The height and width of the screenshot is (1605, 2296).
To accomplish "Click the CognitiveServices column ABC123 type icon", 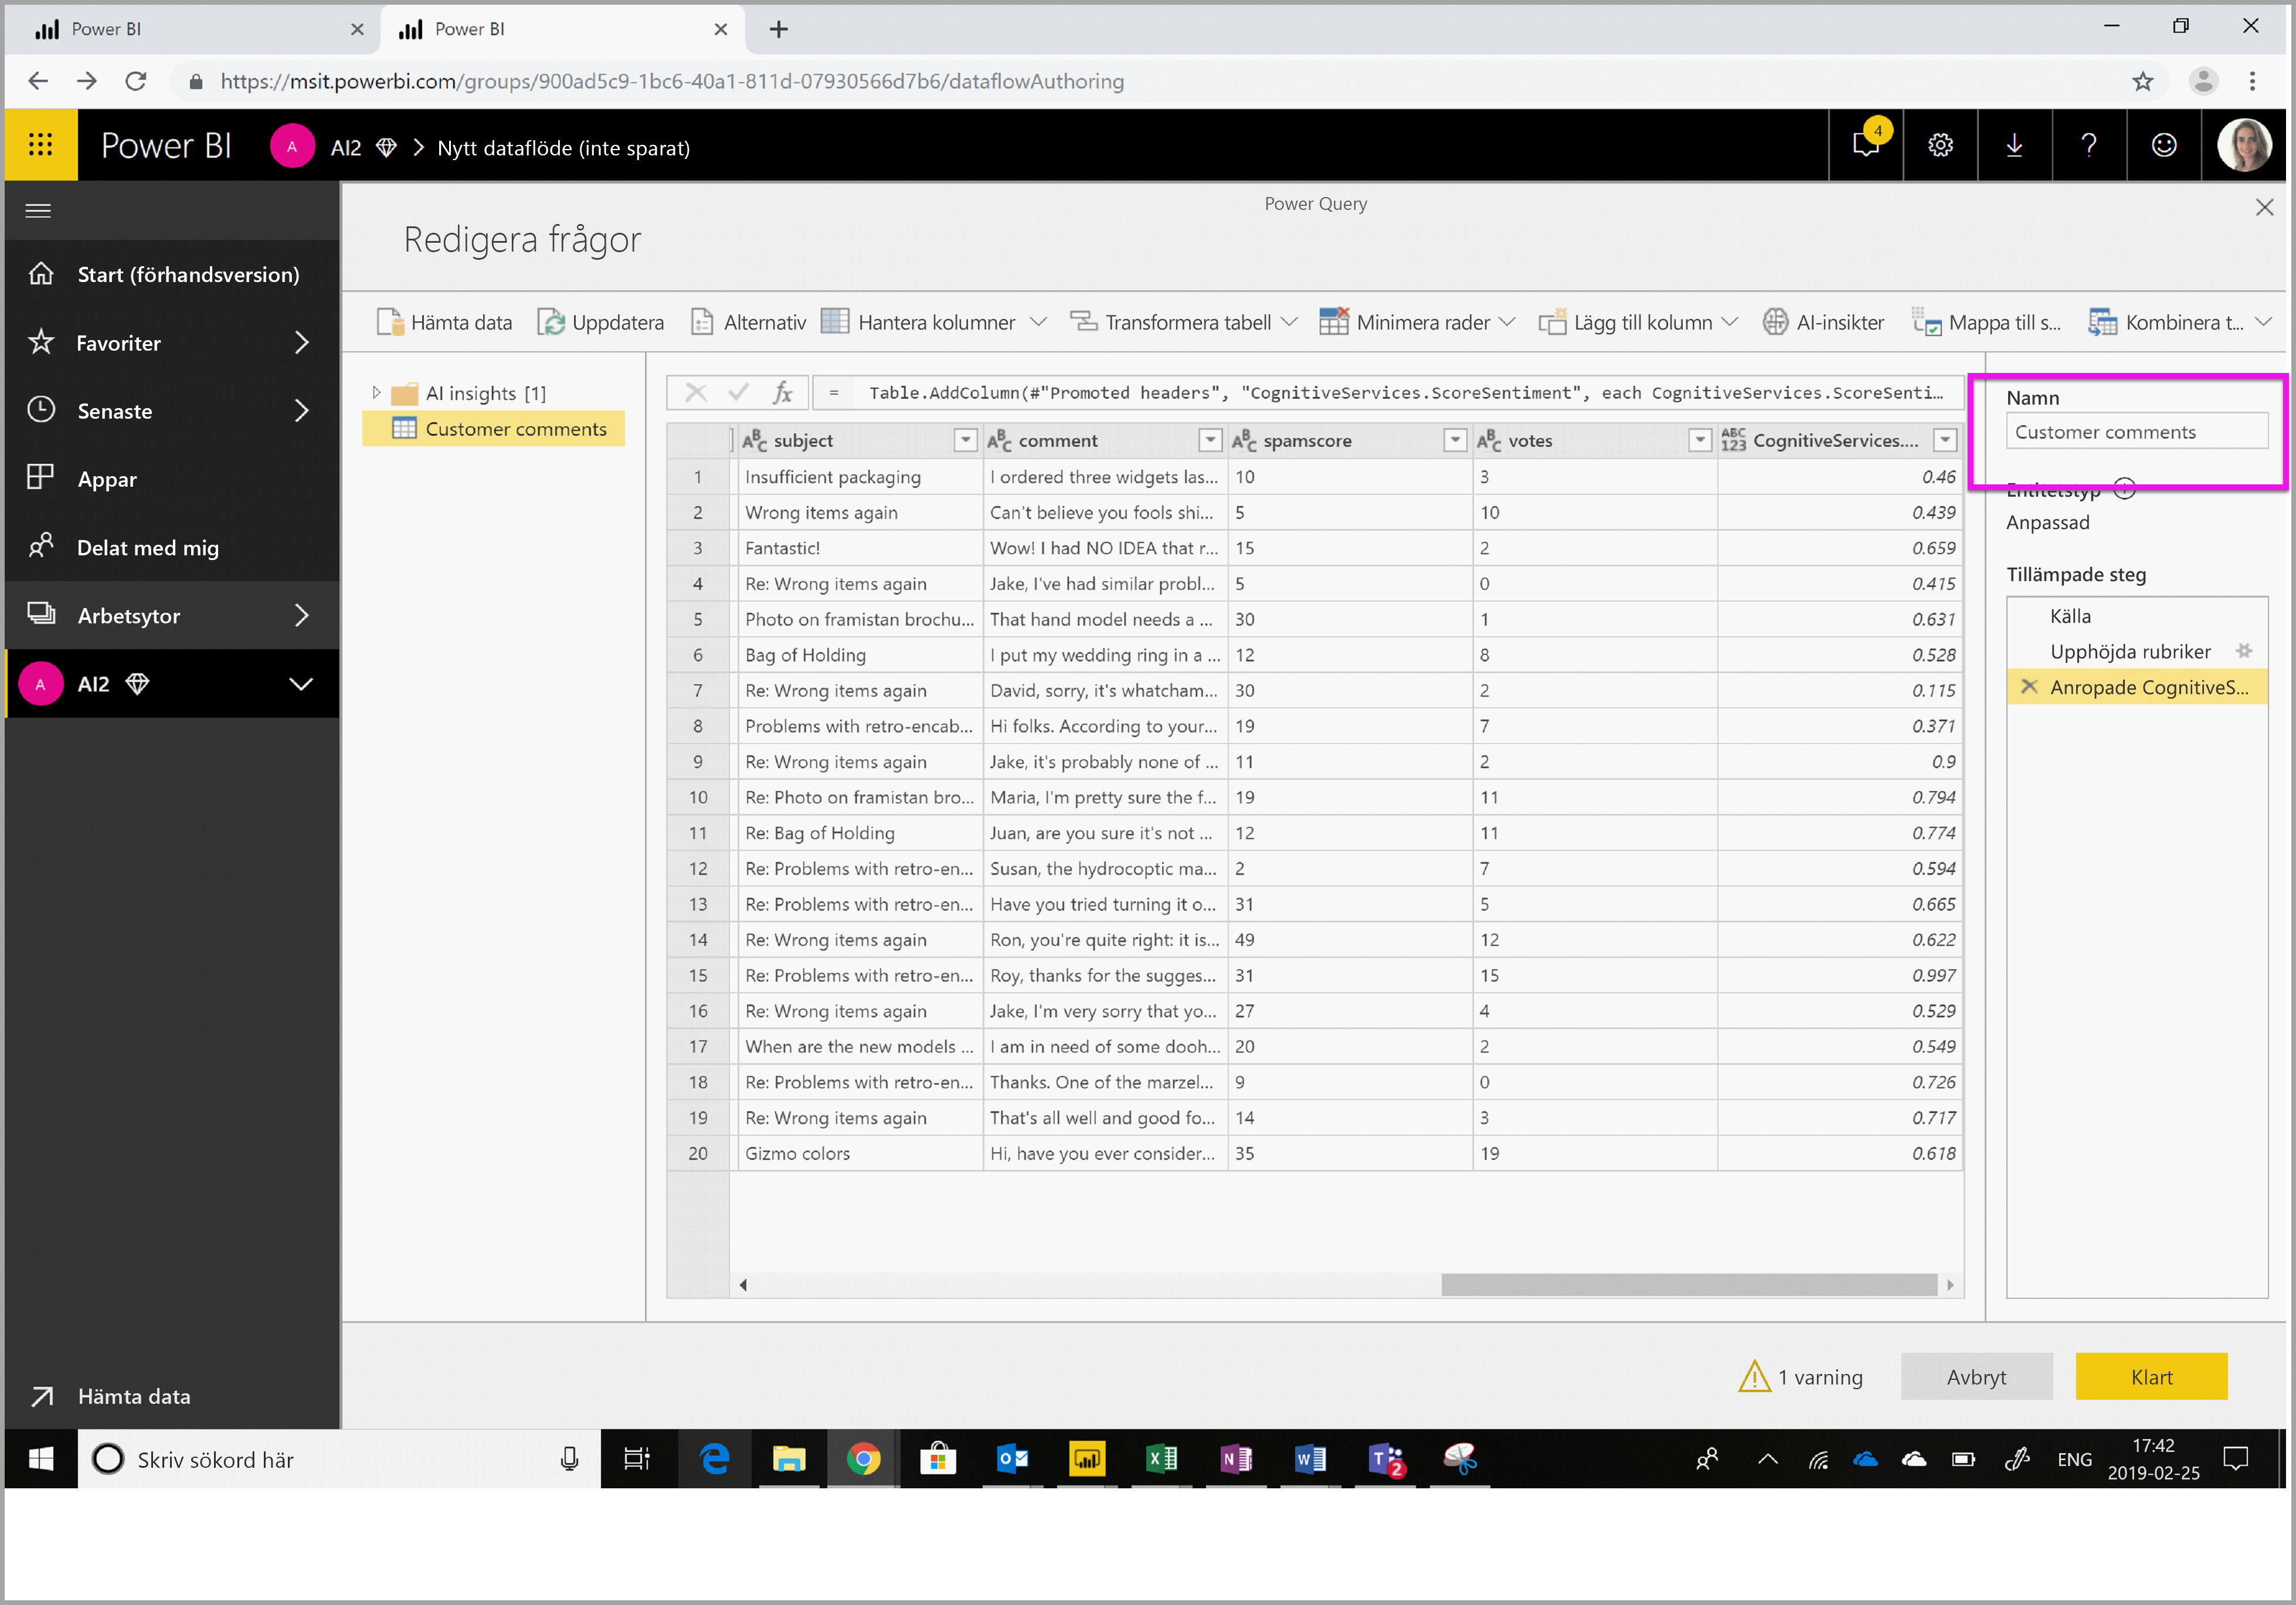I will coord(1733,440).
